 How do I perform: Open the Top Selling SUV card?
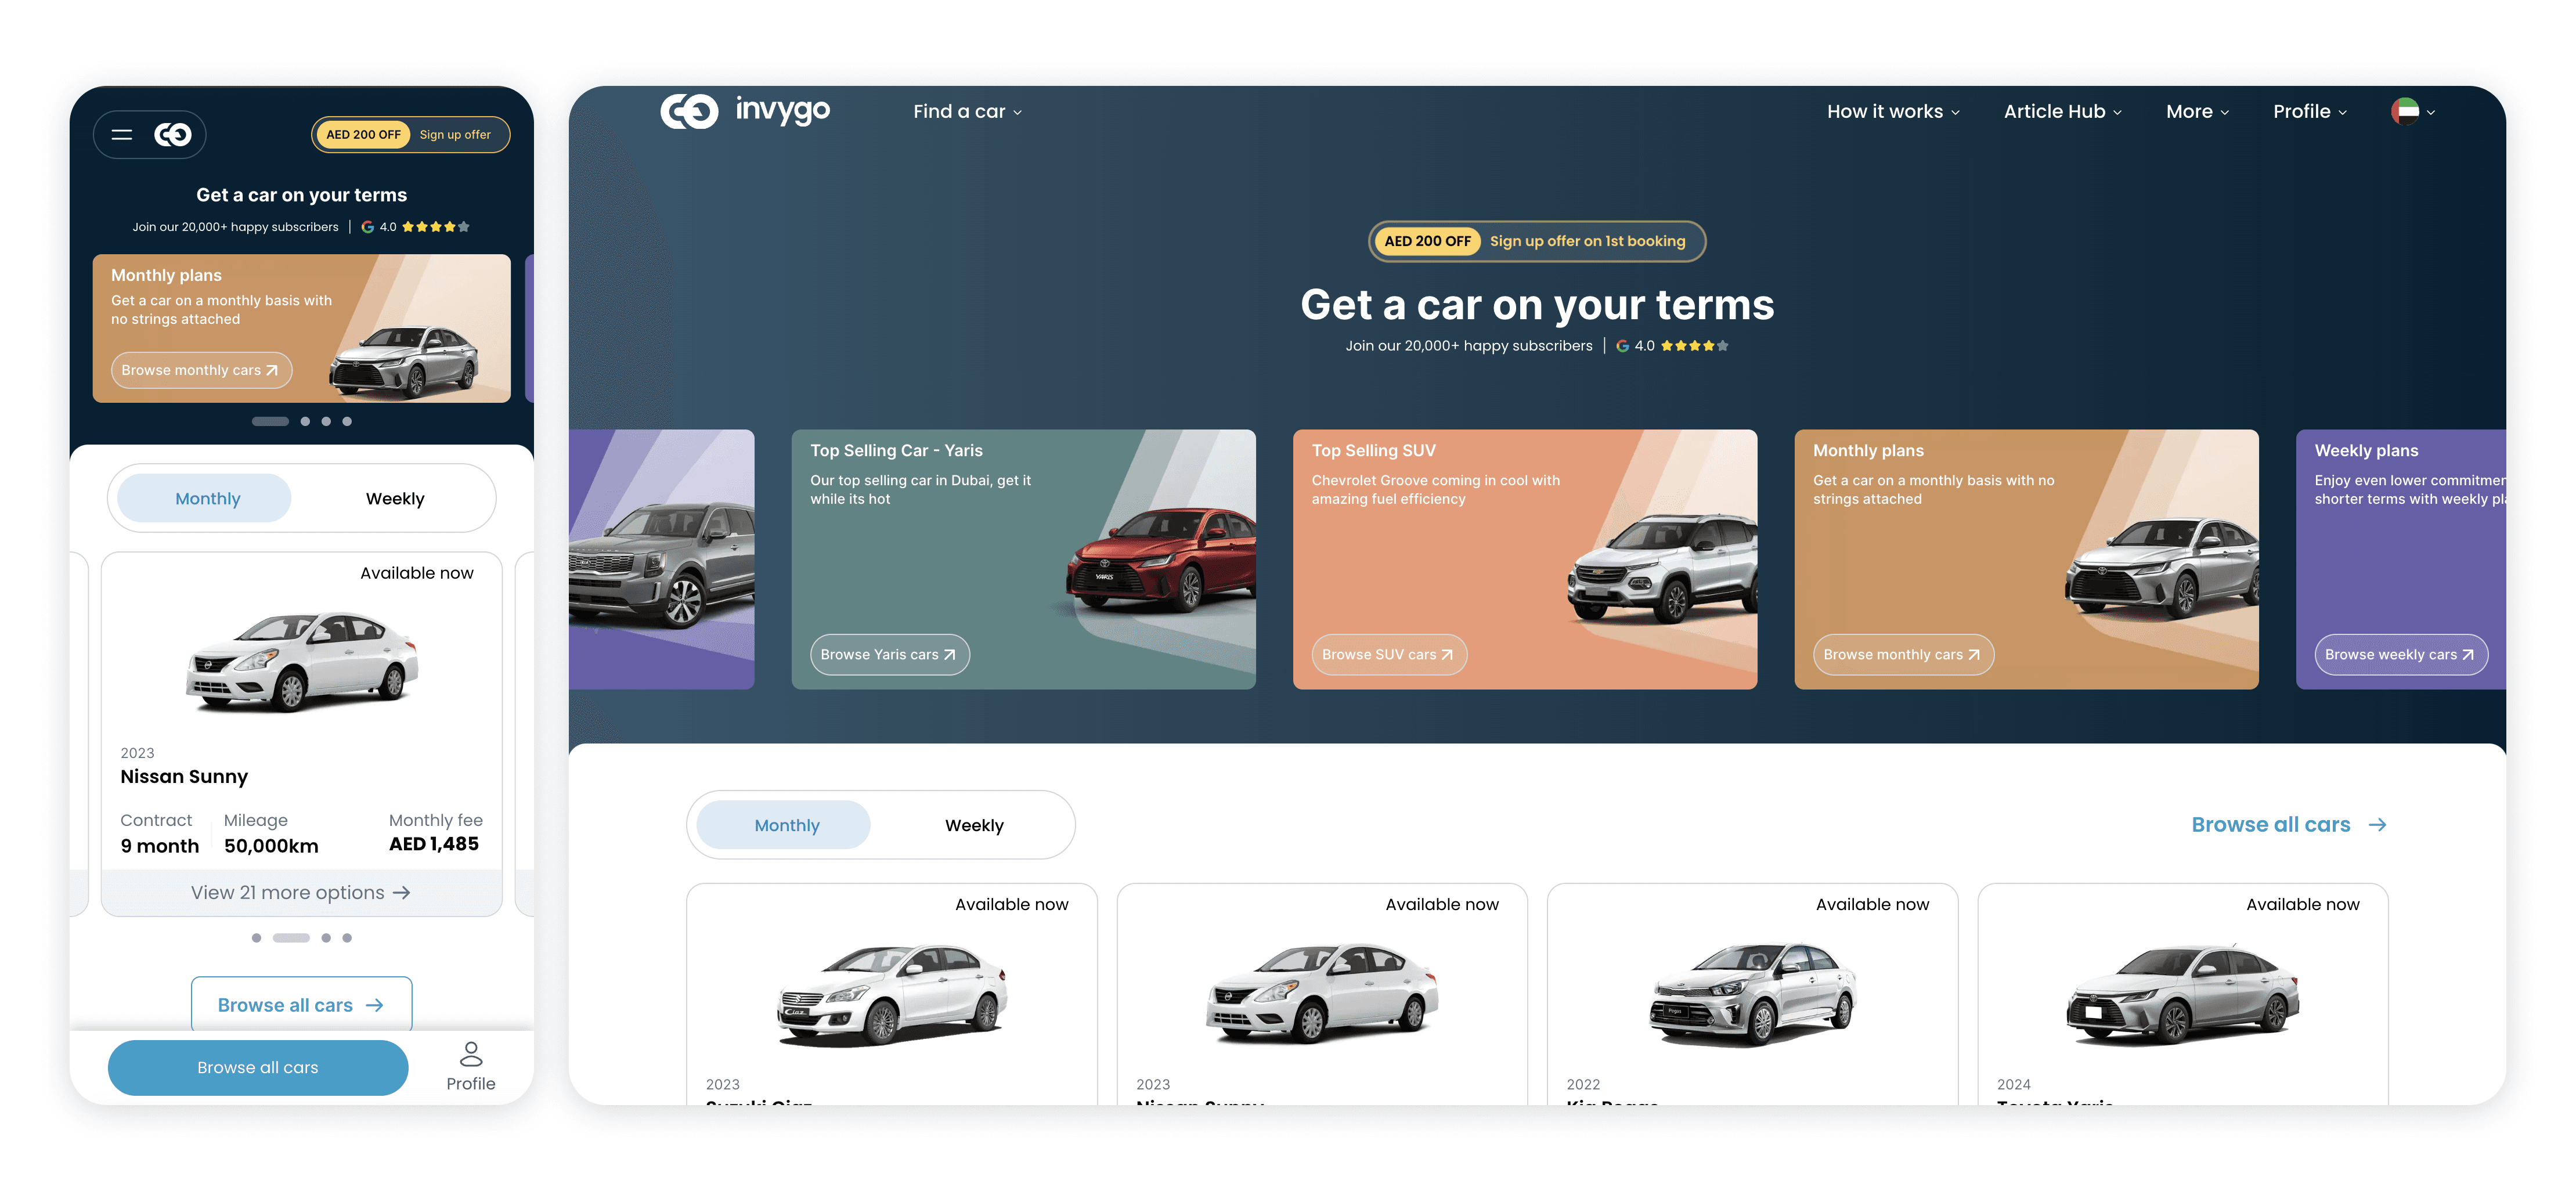pos(1524,559)
